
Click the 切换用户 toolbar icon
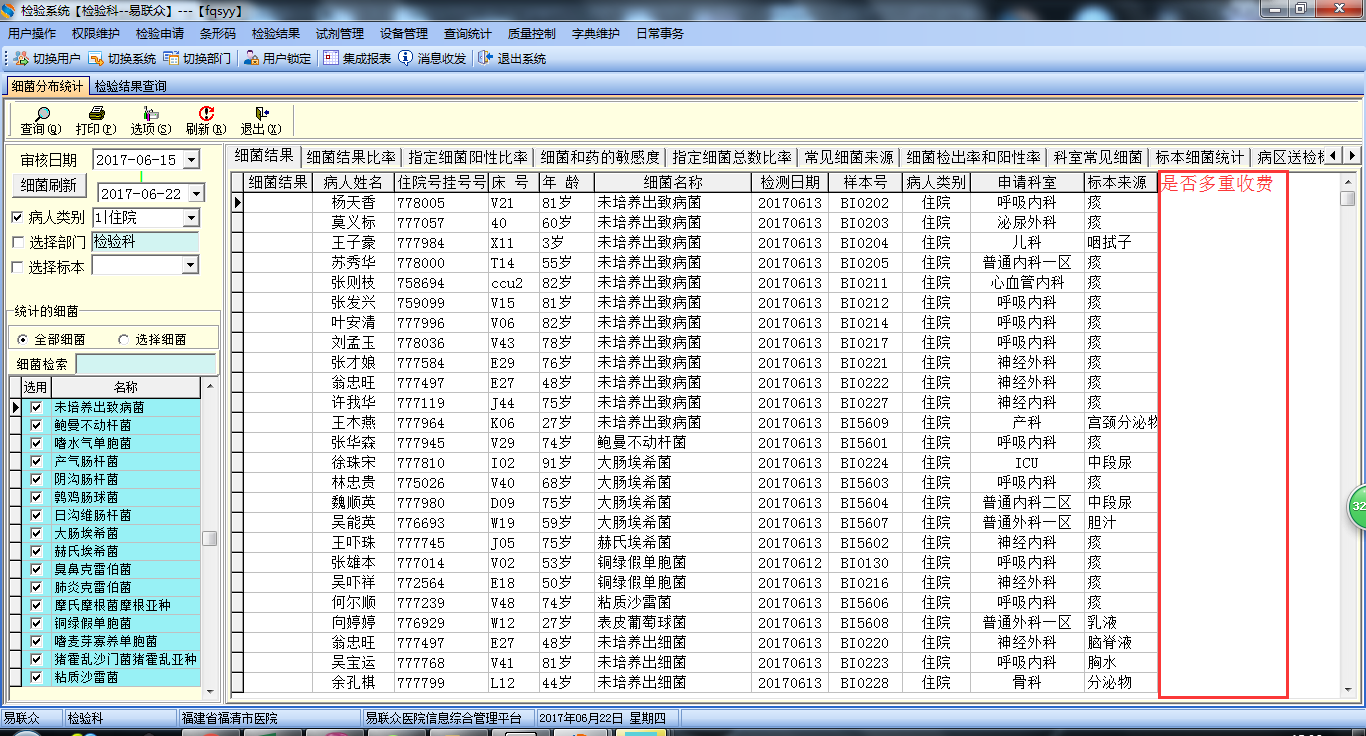pos(21,58)
